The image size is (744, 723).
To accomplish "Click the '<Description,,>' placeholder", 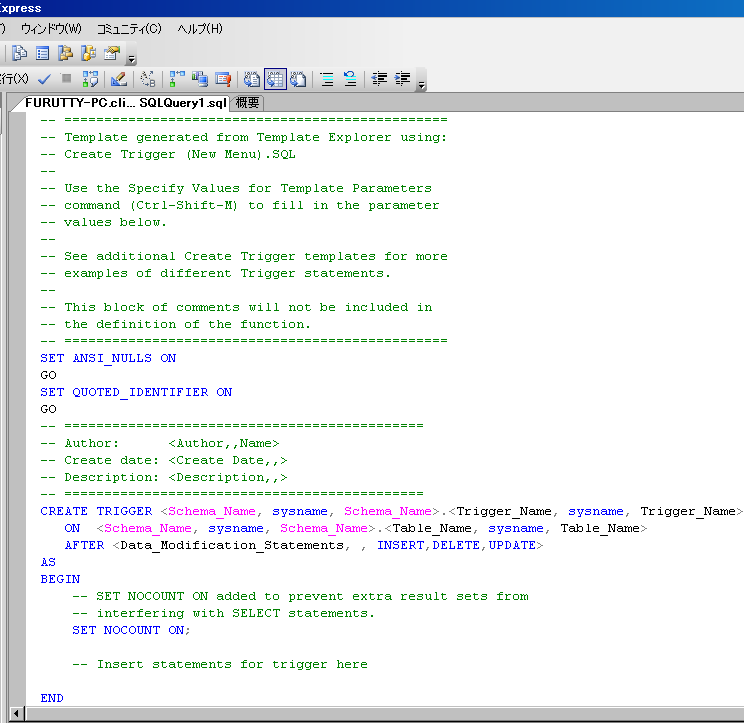I will tap(228, 477).
